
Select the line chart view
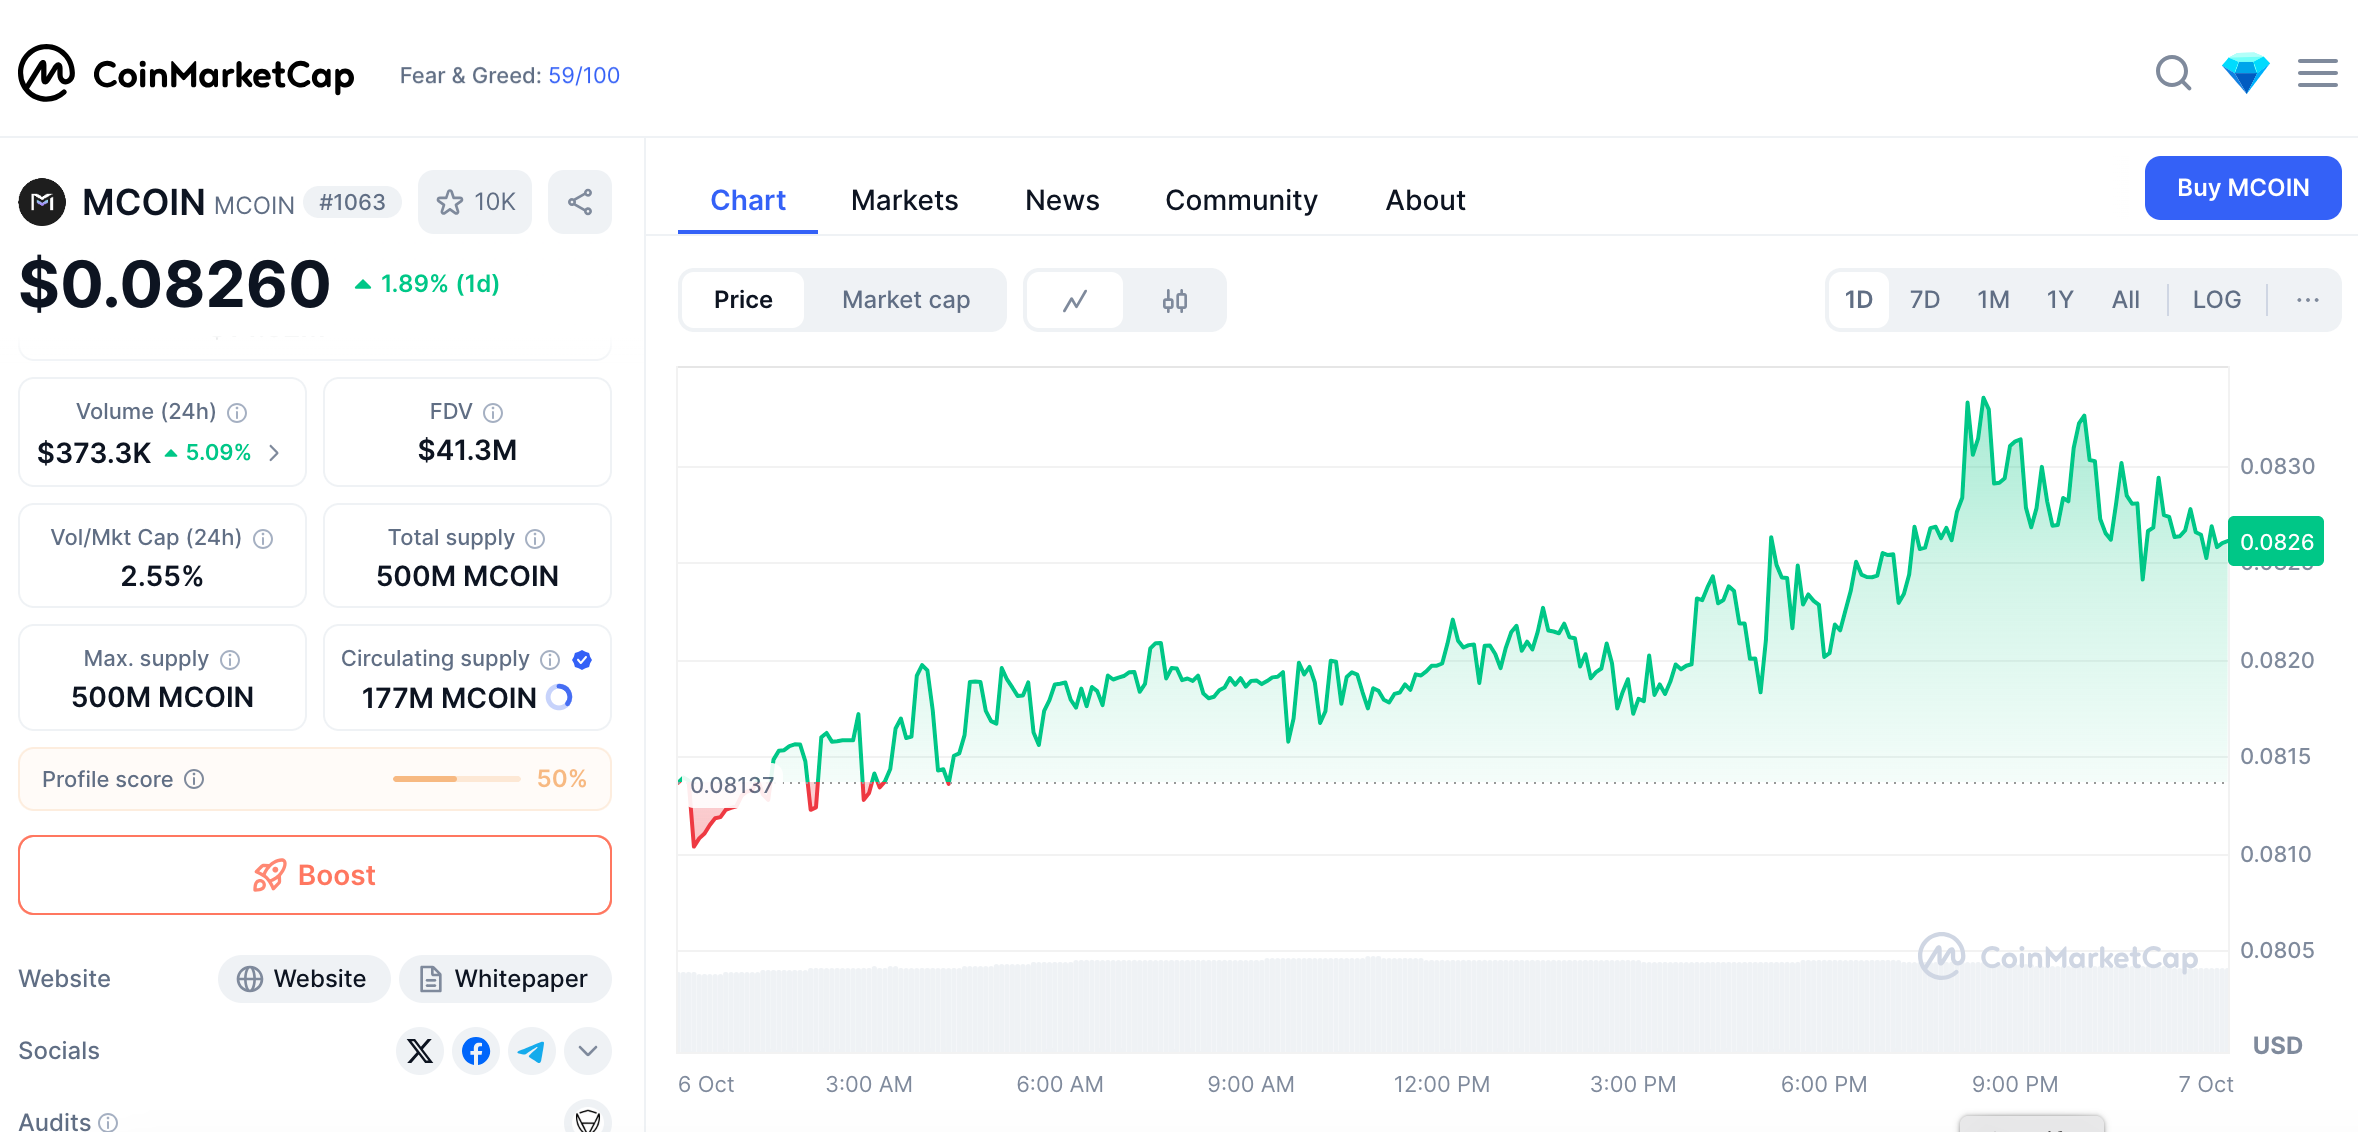point(1075,300)
